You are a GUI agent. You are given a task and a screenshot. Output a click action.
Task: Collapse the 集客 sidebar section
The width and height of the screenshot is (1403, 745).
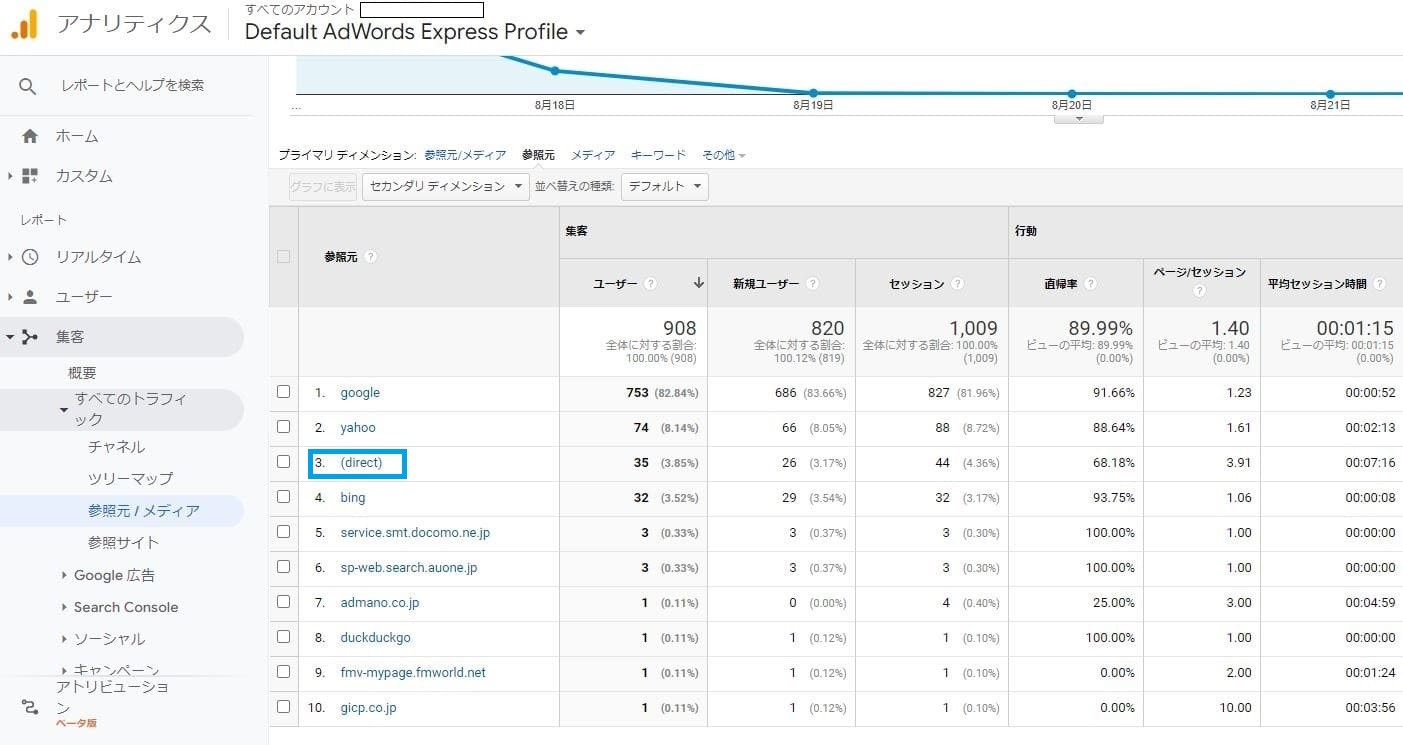[x=10, y=337]
